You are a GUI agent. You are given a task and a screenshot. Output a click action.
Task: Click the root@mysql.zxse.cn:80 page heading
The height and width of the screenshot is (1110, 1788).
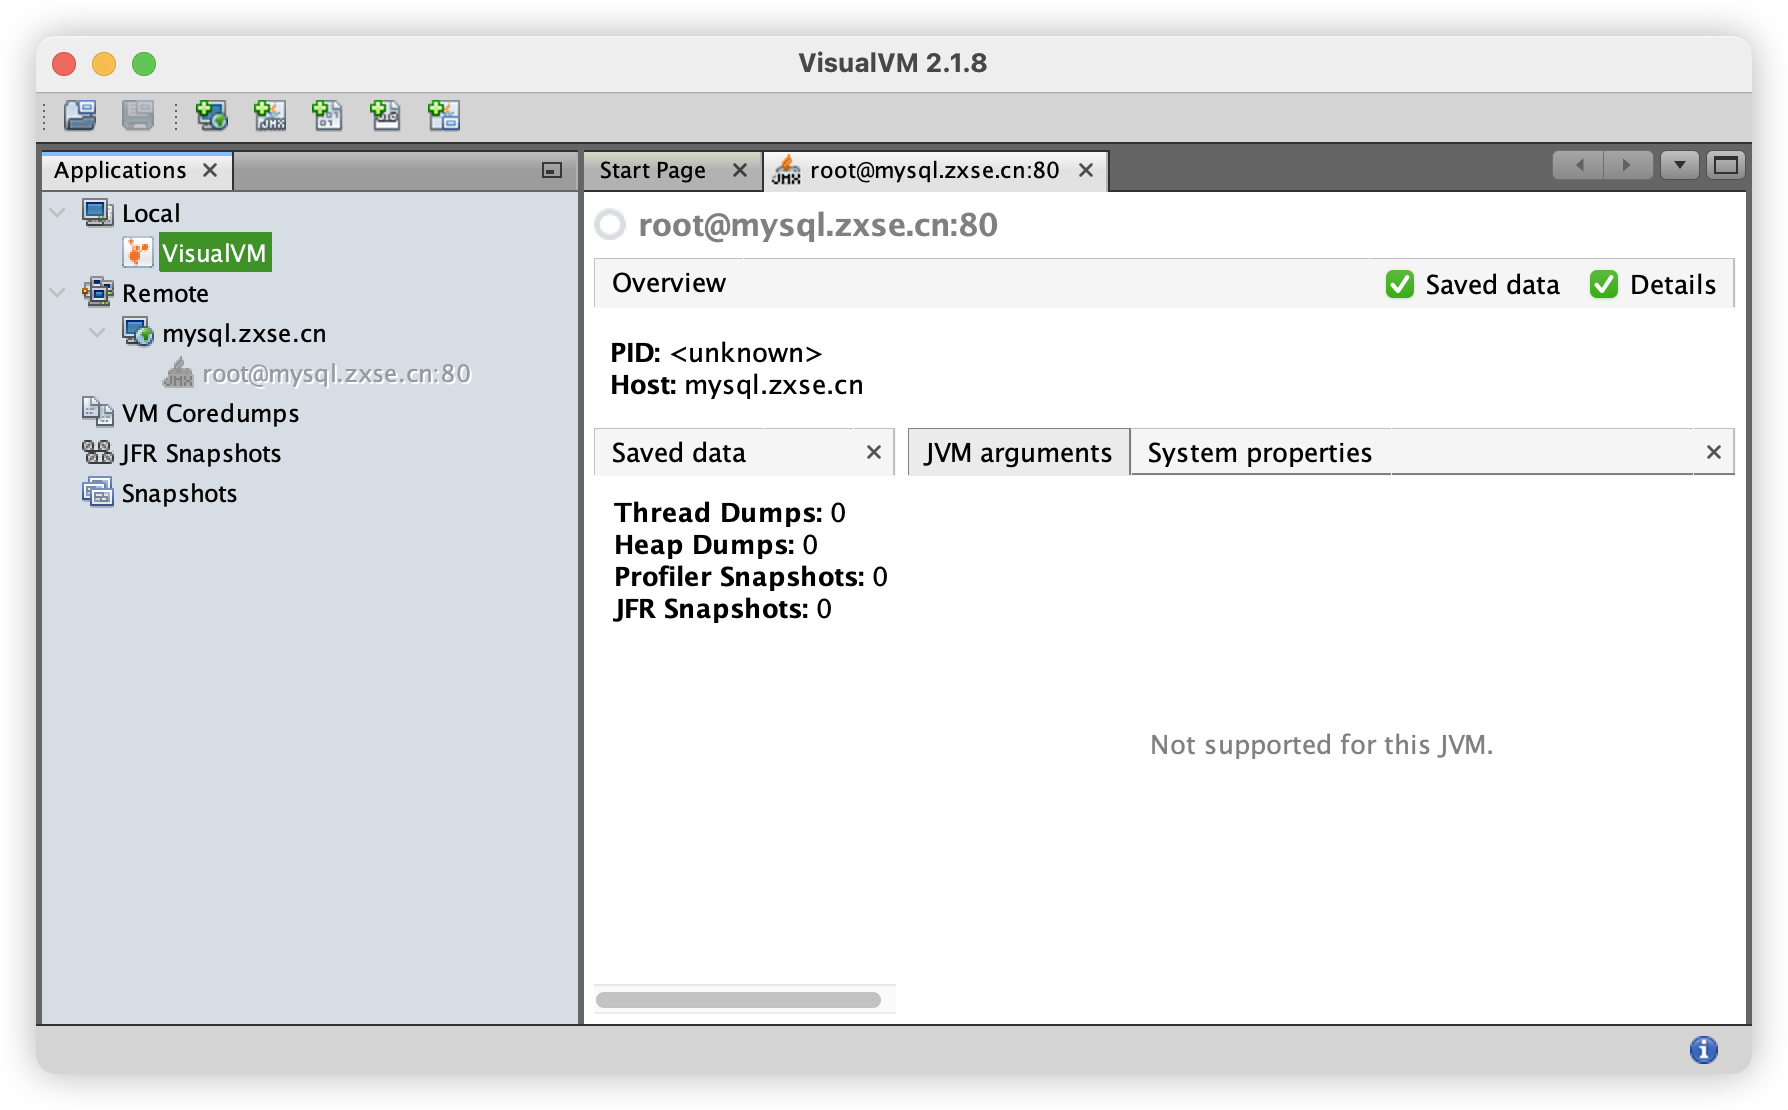[x=818, y=225]
